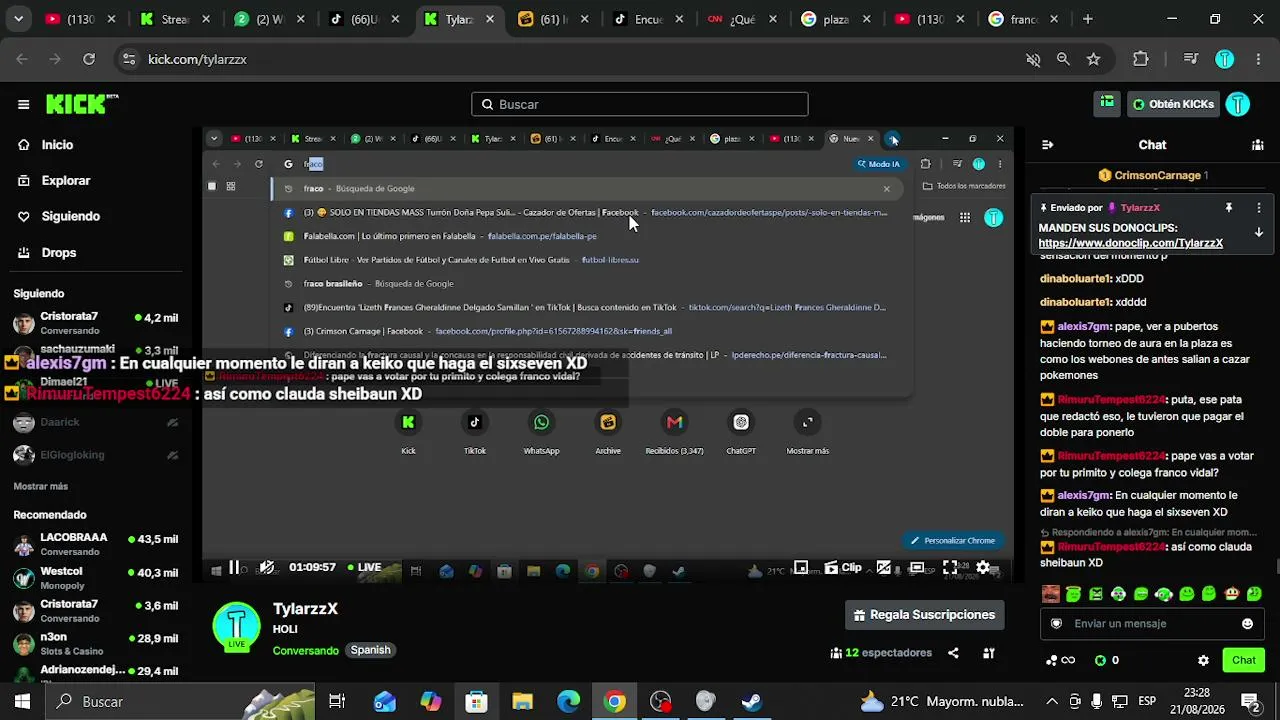Click the Regala Suscripciones button
The image size is (1280, 720).
tap(925, 615)
